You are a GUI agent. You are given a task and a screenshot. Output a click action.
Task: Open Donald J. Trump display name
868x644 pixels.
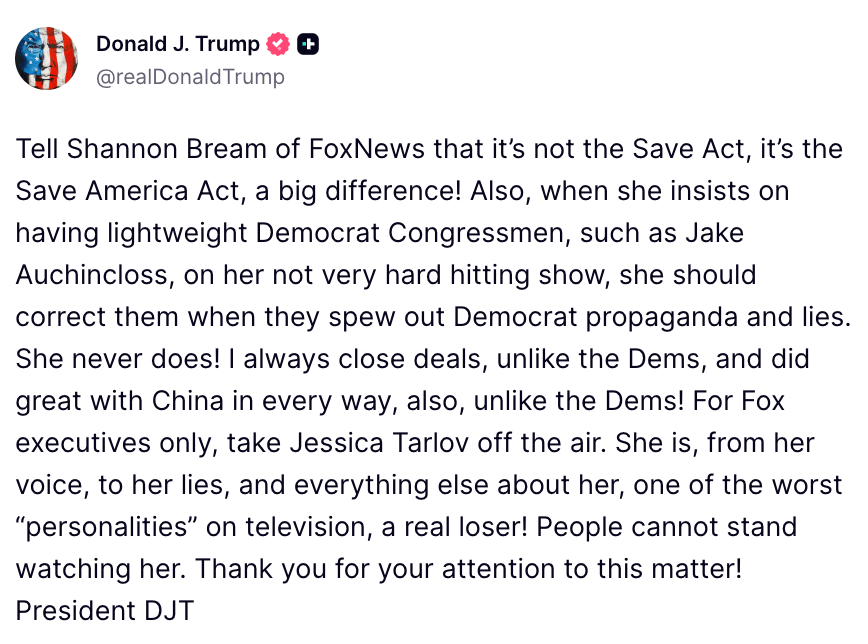pyautogui.click(x=178, y=44)
